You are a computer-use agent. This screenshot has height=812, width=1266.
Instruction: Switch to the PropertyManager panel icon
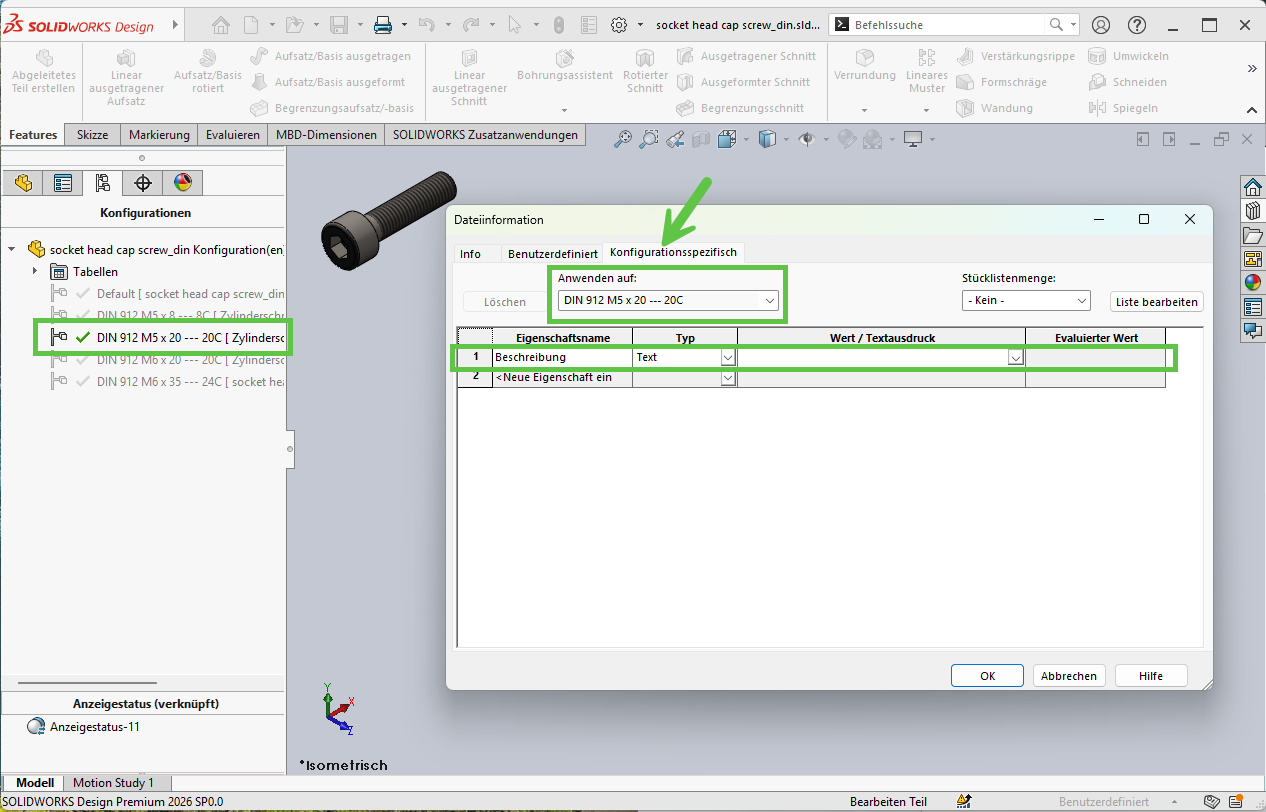[x=63, y=183]
